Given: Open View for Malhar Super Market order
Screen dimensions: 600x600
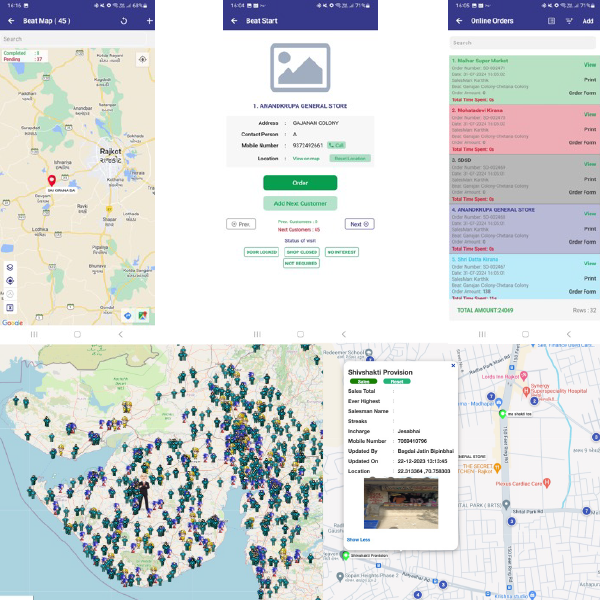Looking at the screenshot, I should 589,64.
